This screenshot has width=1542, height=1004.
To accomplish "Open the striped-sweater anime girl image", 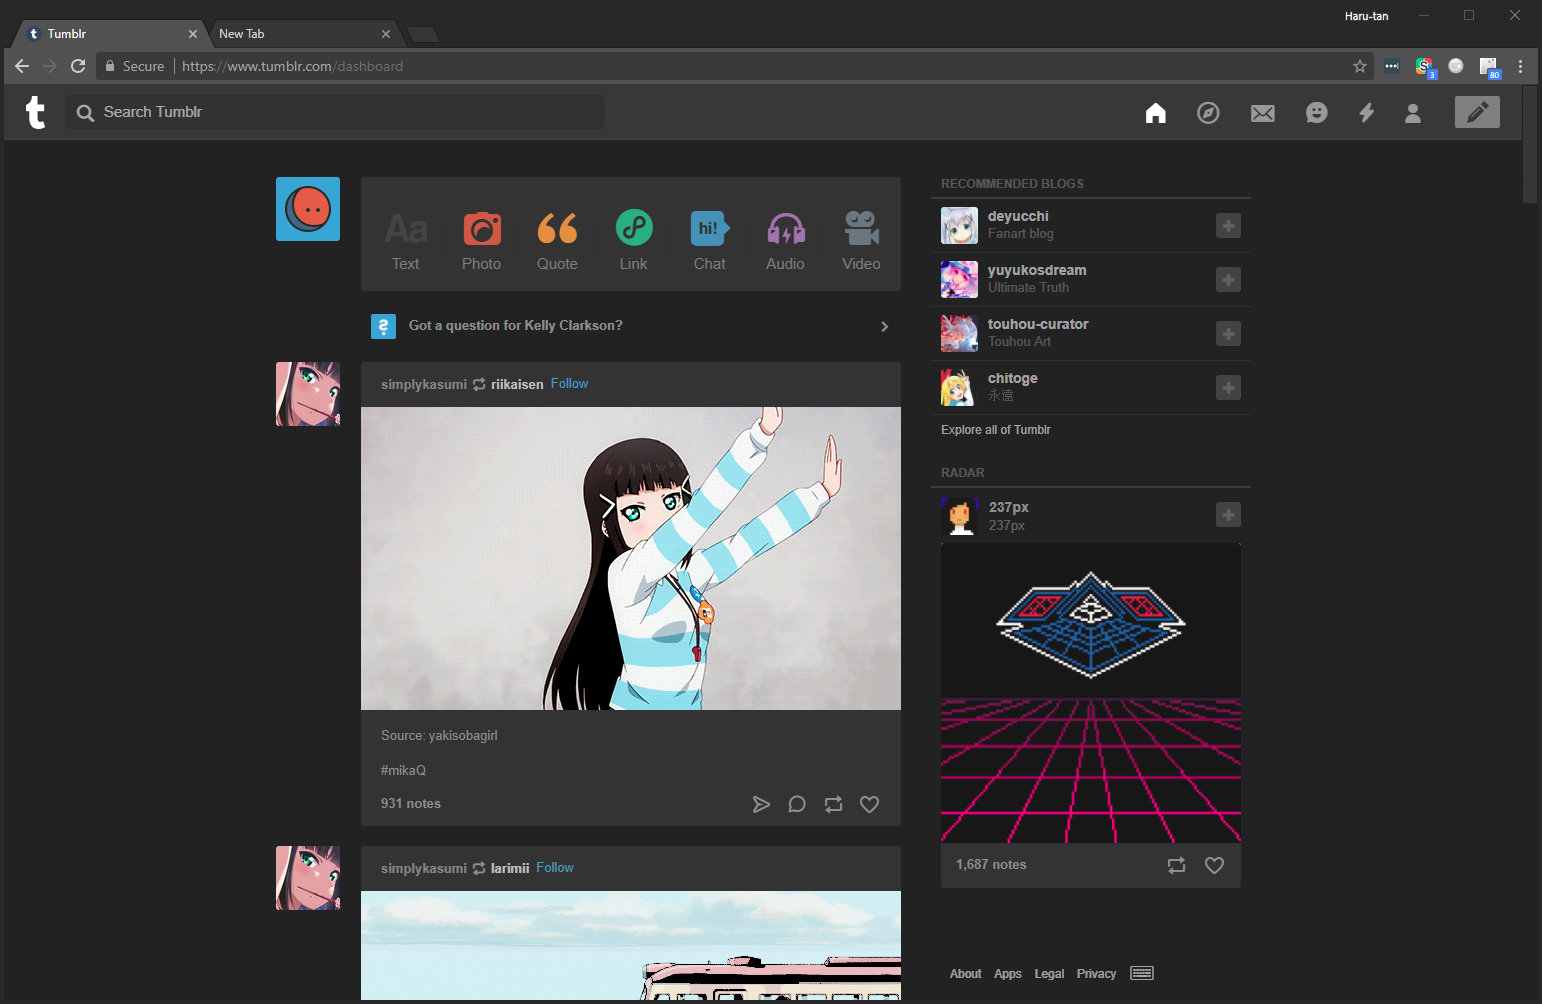I will (x=631, y=558).
